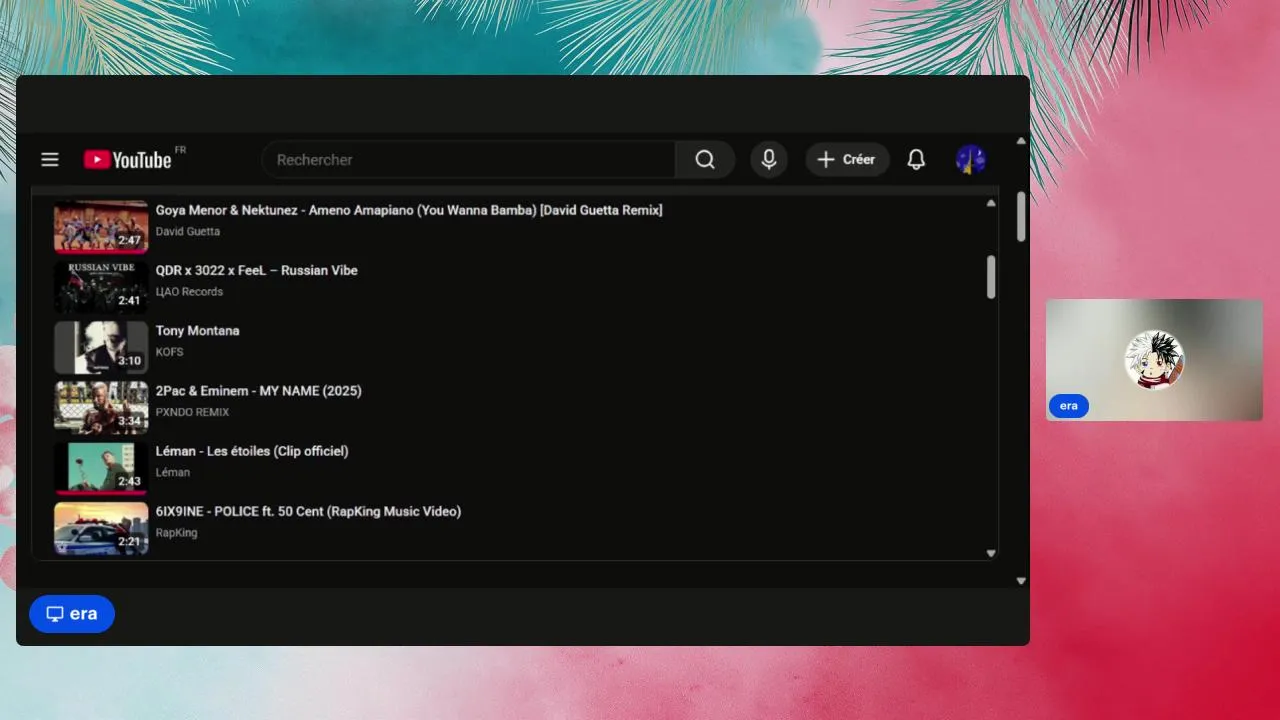
Task: Click the playlist scroll-down arrow
Action: coord(991,553)
